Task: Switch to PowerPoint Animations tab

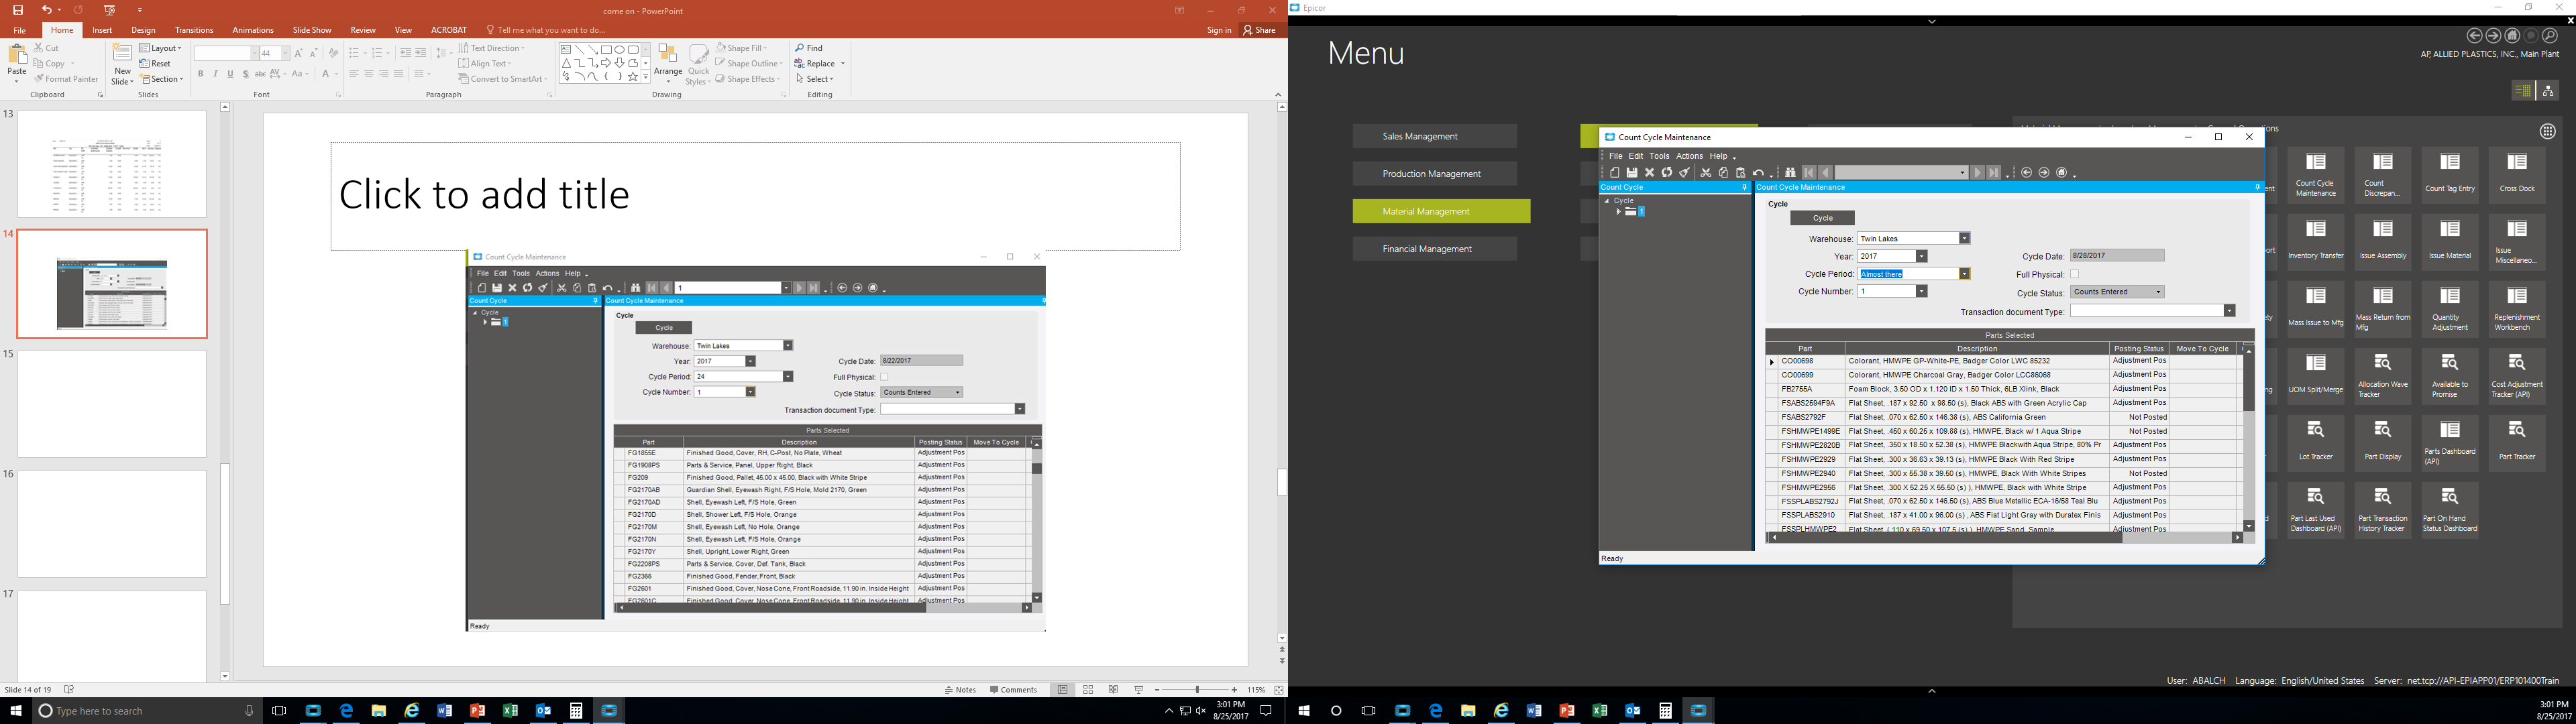Action: 253,30
